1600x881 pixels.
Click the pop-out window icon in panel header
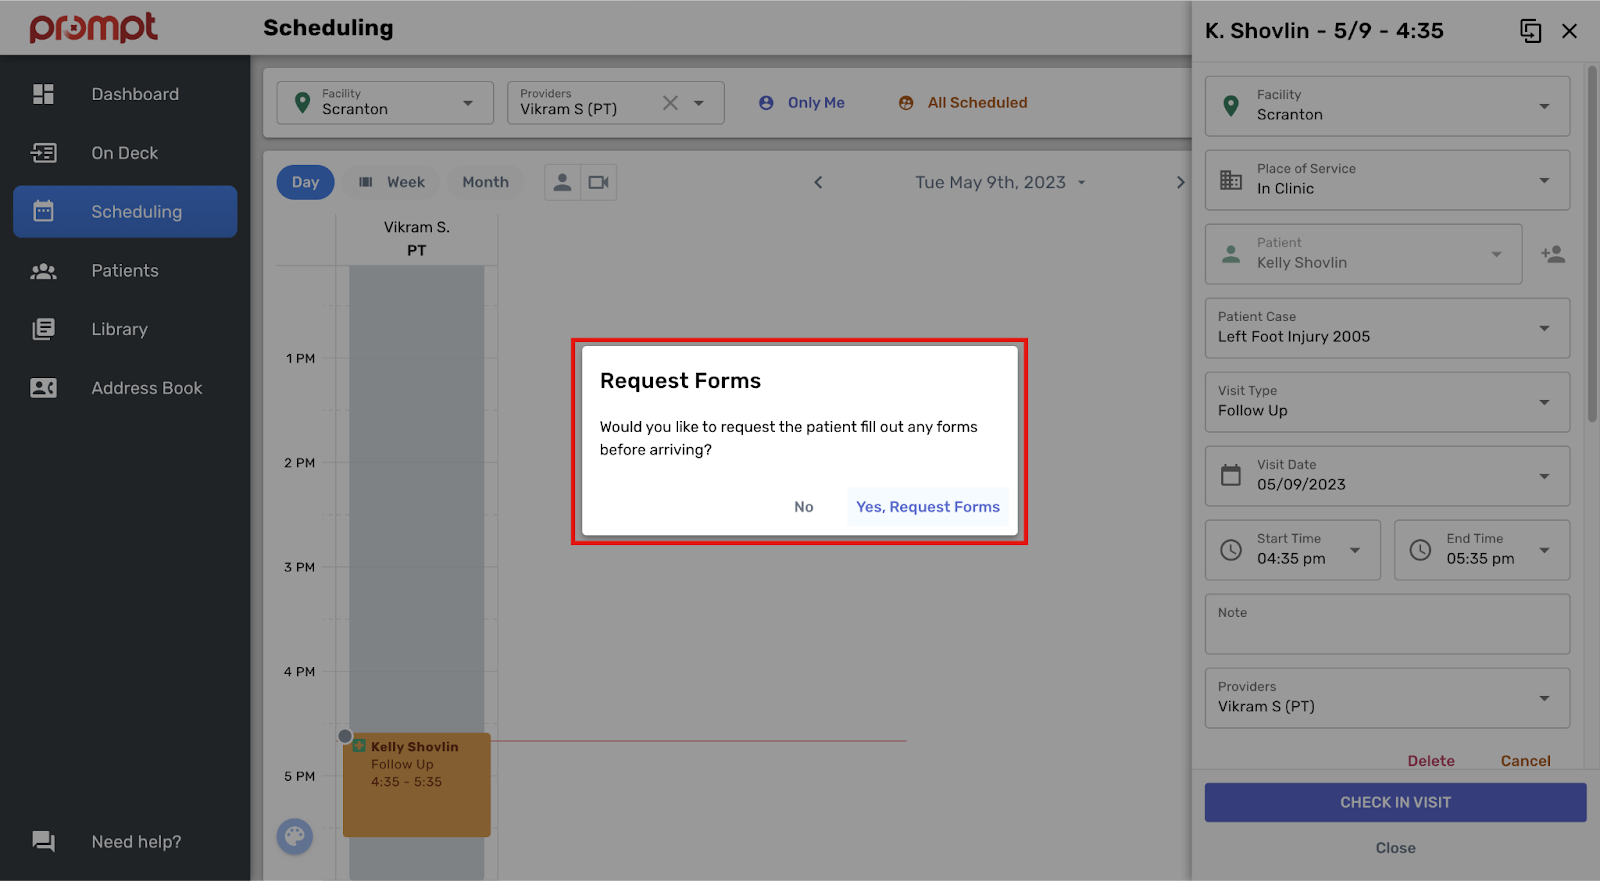[x=1530, y=31]
